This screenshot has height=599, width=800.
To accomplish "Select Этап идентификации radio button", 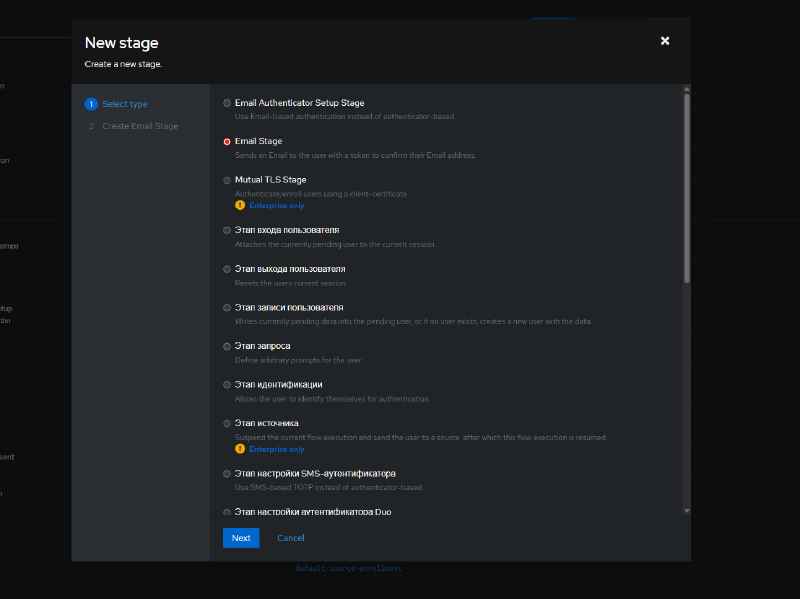I will pyautogui.click(x=227, y=385).
